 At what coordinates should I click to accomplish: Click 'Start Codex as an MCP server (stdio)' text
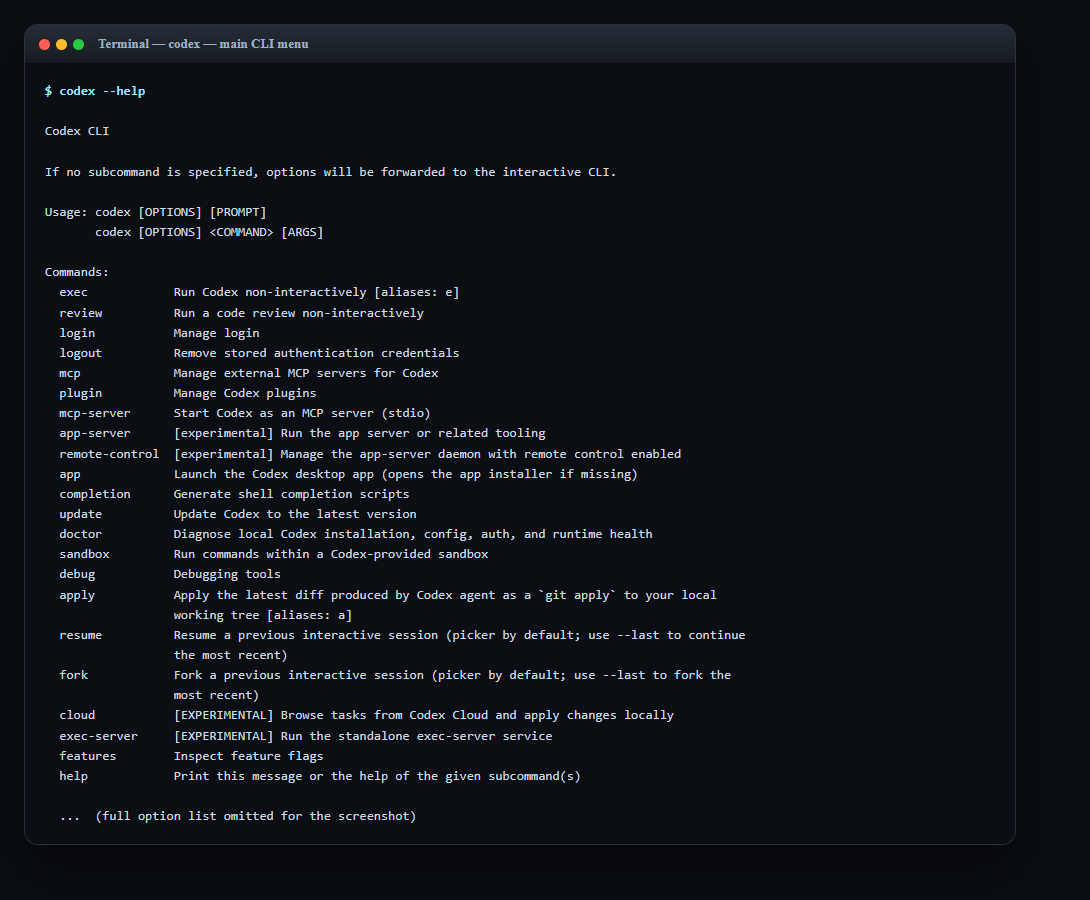point(302,413)
